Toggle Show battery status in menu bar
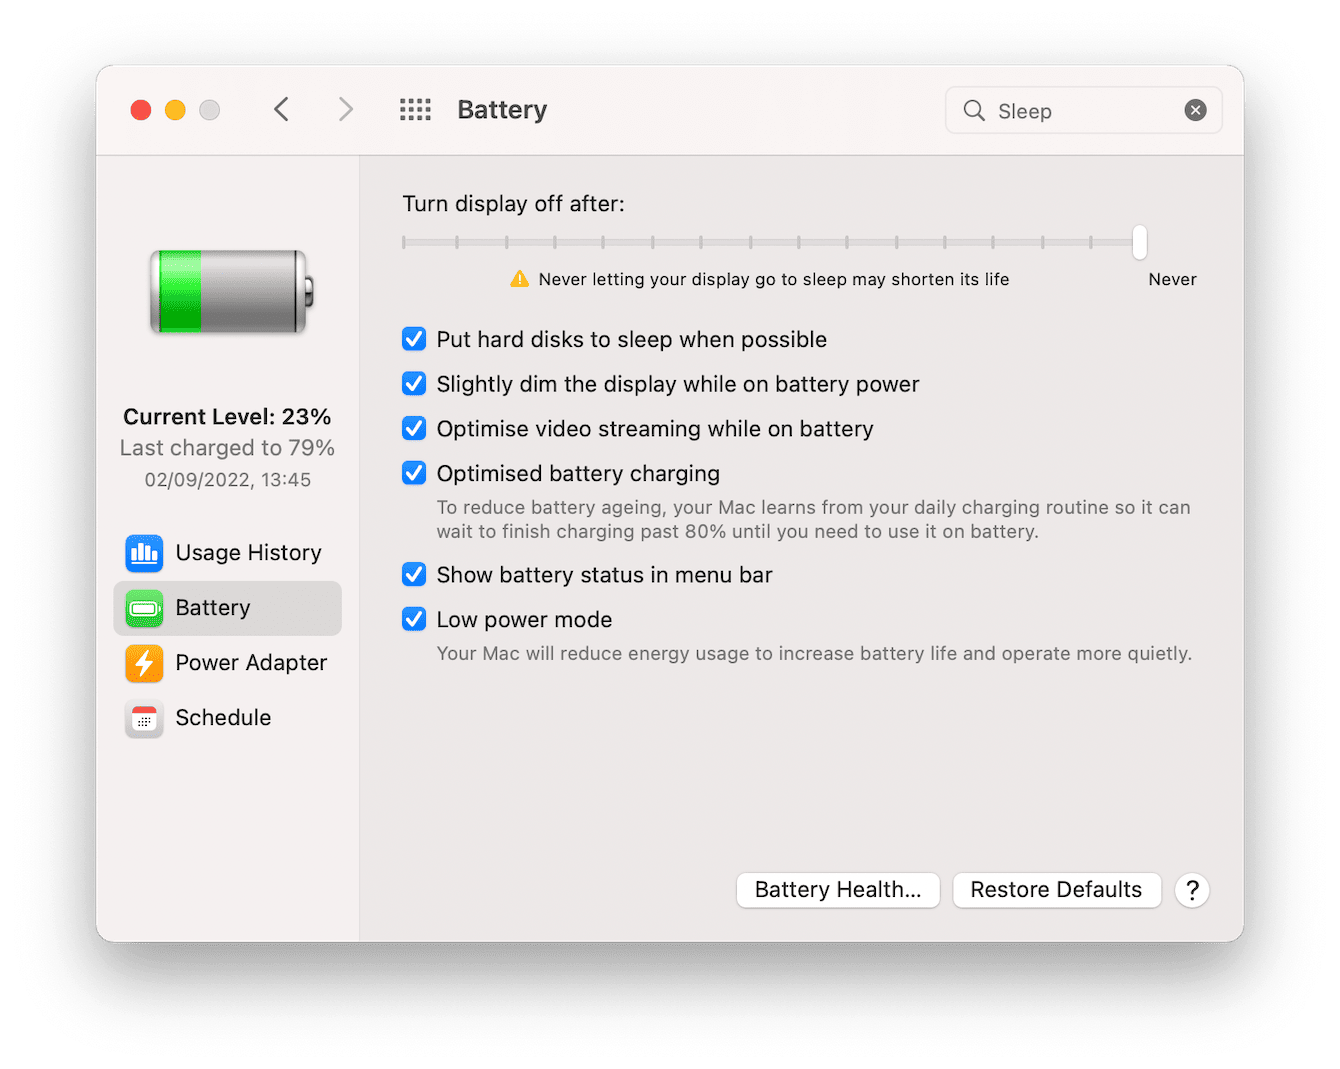 (x=413, y=574)
